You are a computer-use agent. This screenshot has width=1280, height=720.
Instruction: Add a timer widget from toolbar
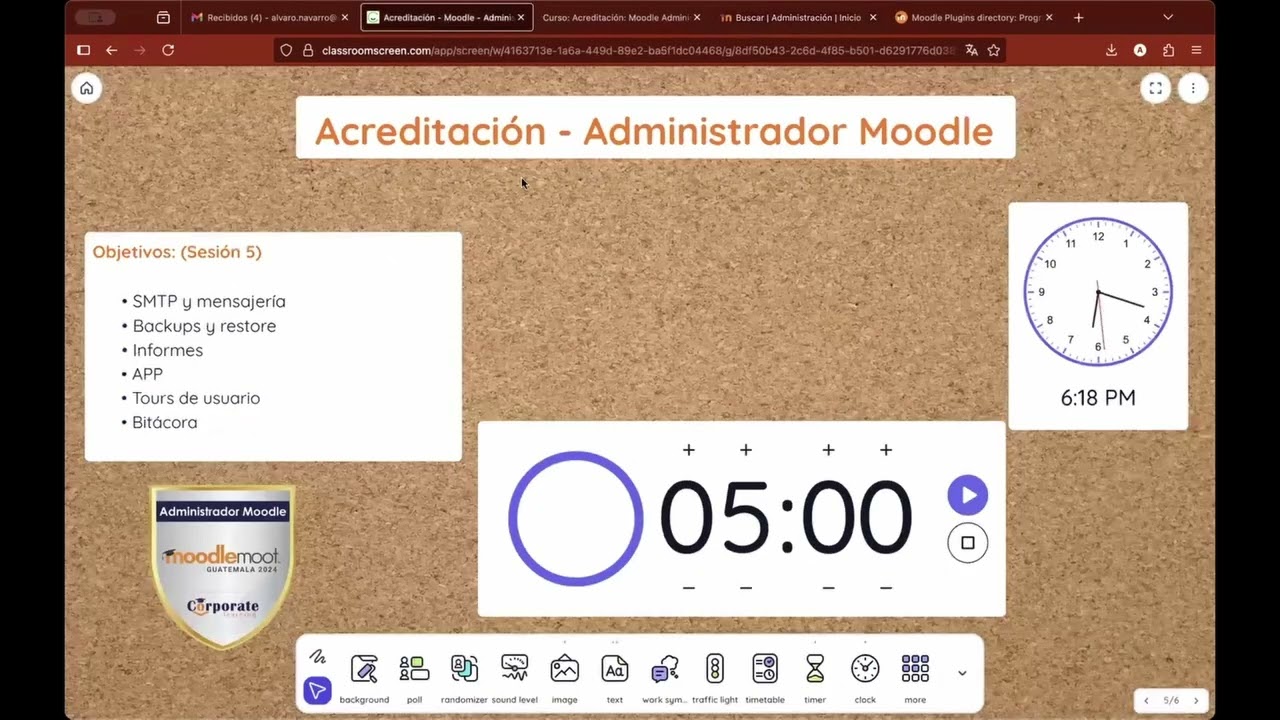click(815, 678)
